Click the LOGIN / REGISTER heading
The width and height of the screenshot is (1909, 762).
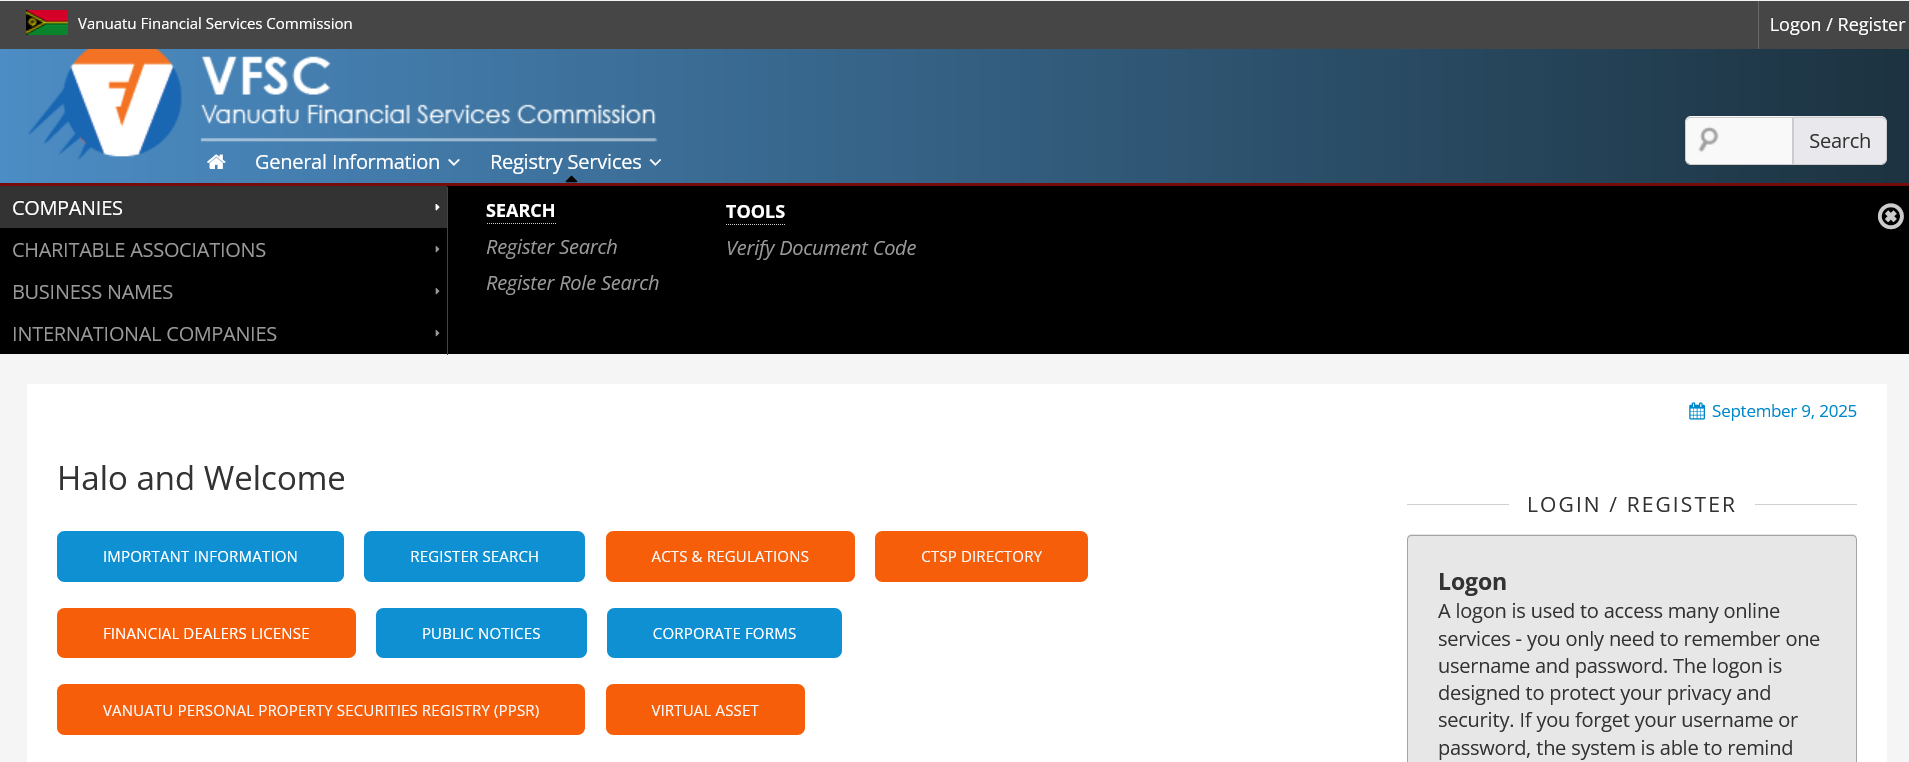(x=1631, y=505)
